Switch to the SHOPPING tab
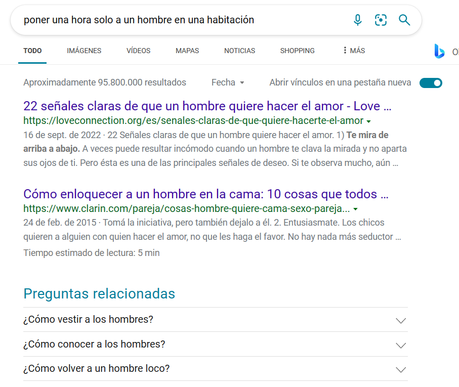Image resolution: width=459 pixels, height=387 pixels. pyautogui.click(x=297, y=51)
